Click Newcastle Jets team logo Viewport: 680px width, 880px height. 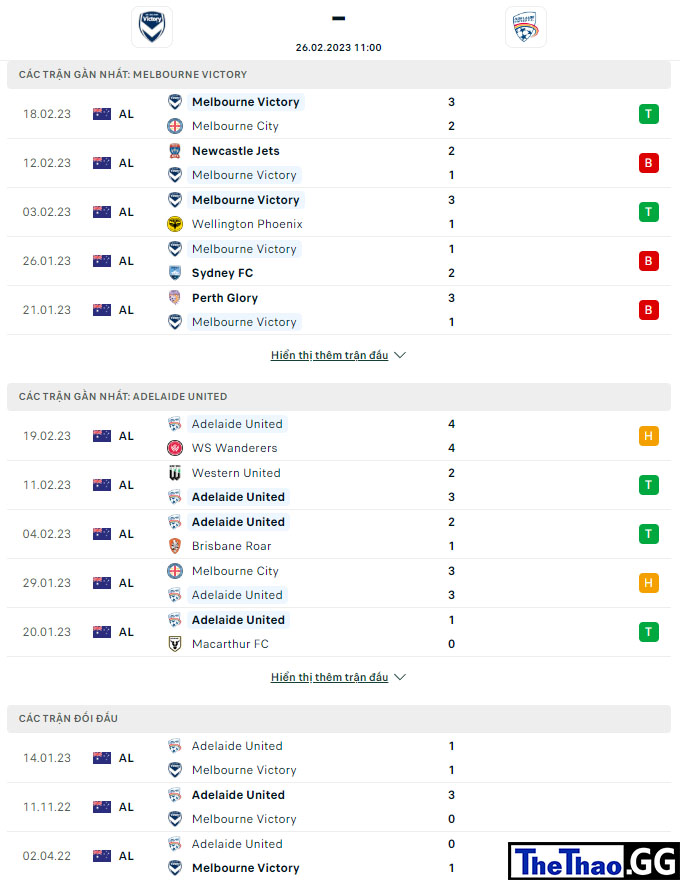tap(175, 151)
